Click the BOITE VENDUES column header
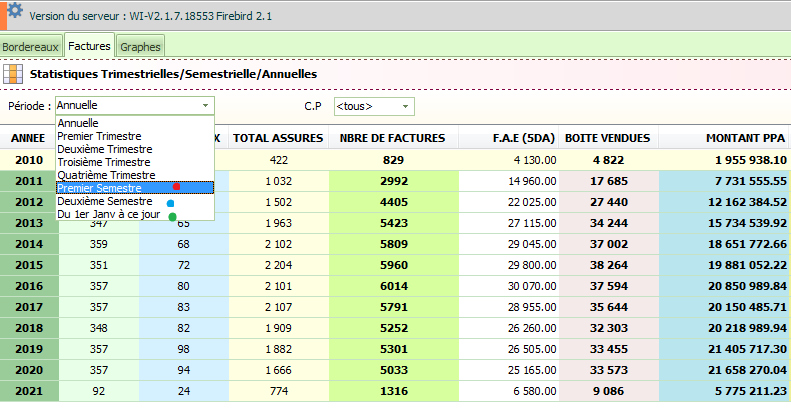 tap(608, 138)
